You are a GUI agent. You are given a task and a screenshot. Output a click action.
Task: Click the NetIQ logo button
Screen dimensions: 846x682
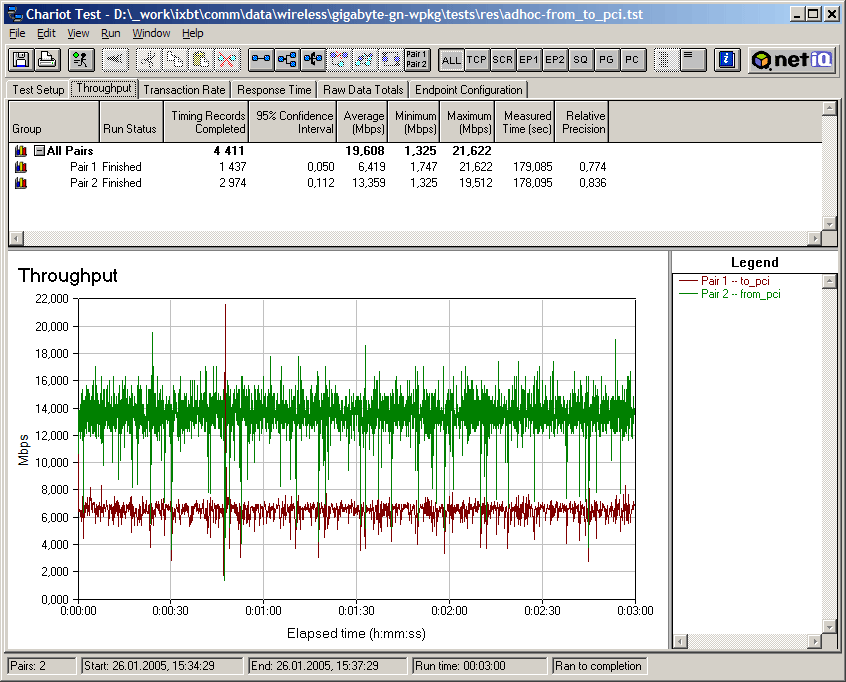coord(792,60)
